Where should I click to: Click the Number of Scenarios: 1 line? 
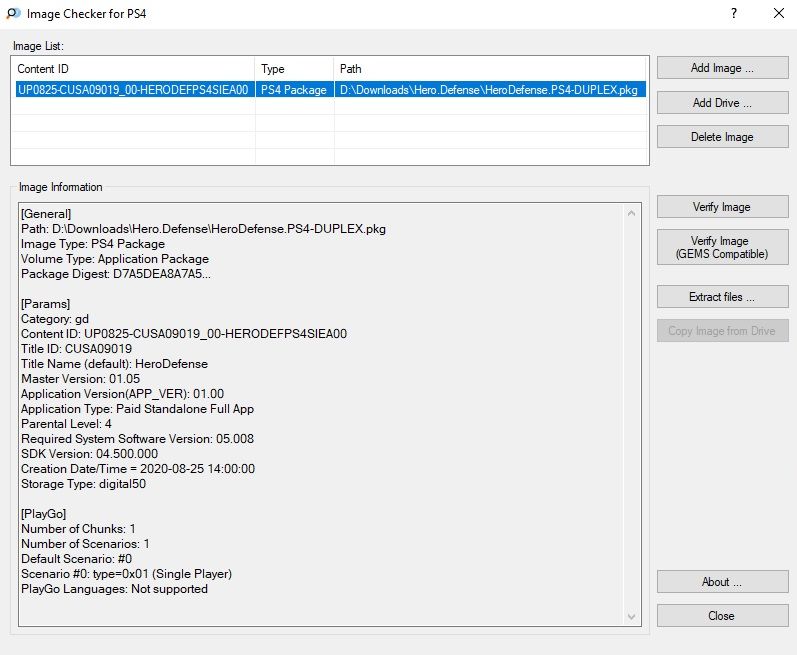pos(85,544)
